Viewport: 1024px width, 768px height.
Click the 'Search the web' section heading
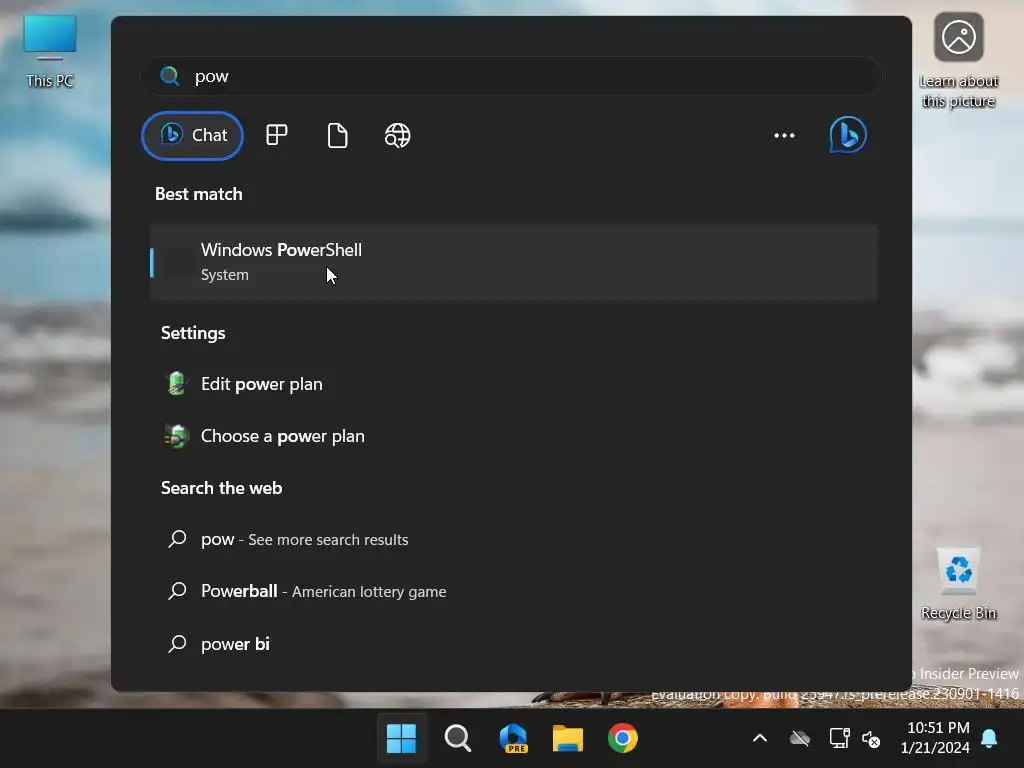coord(221,488)
